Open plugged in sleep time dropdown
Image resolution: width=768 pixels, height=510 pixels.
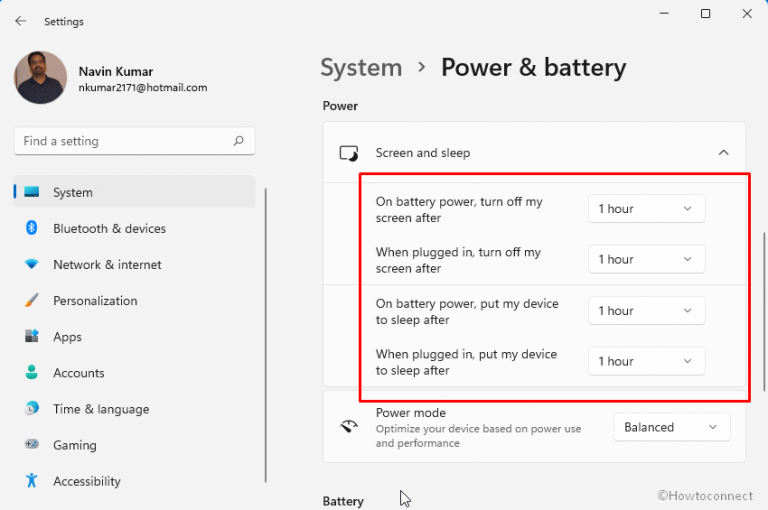(647, 361)
